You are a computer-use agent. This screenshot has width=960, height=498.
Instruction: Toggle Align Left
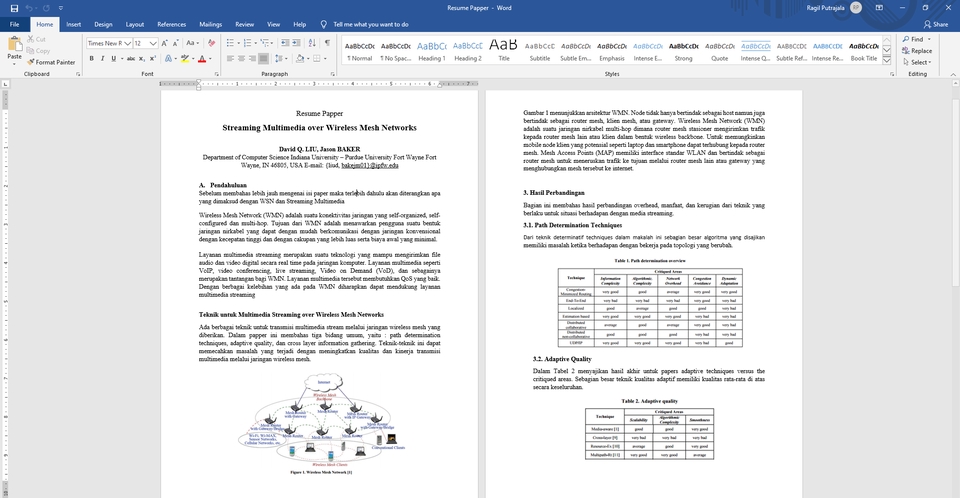click(x=230, y=59)
